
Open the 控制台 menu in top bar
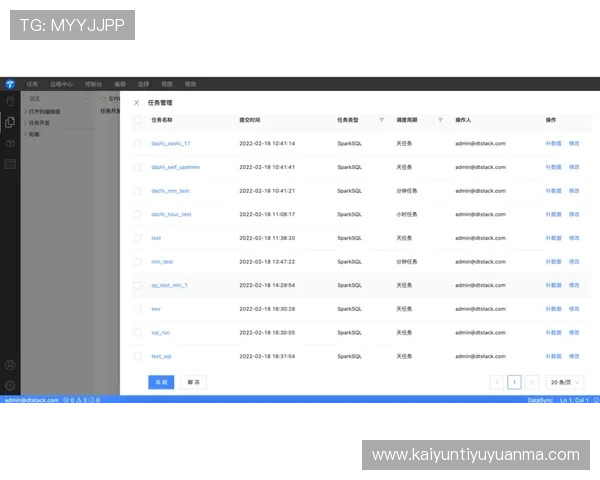tap(93, 84)
